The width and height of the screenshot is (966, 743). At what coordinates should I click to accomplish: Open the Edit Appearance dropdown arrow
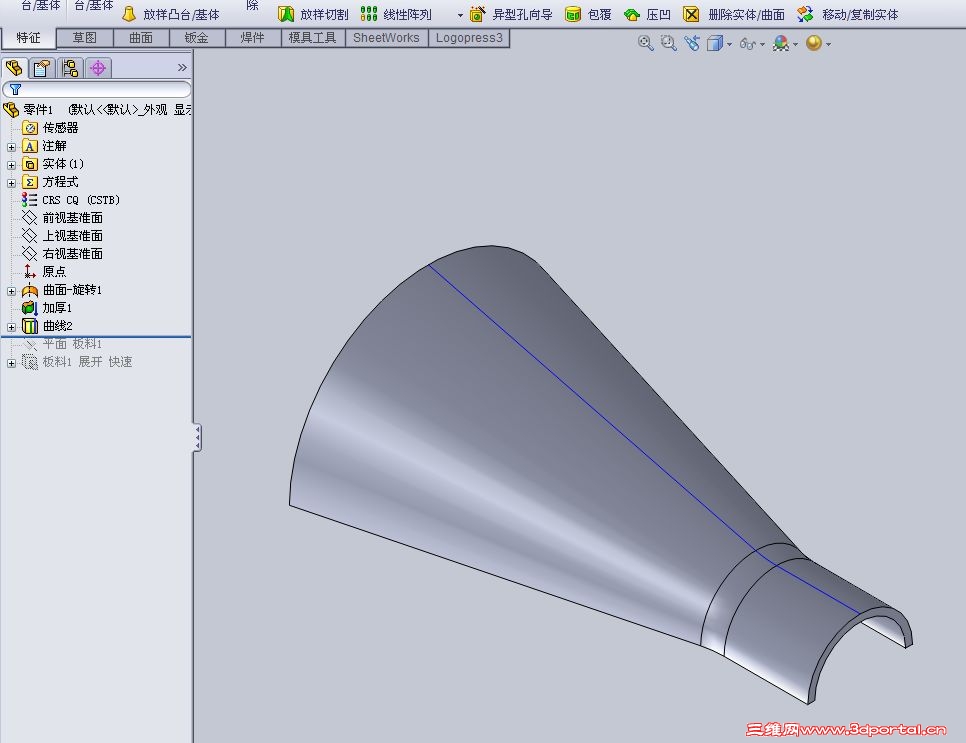[795, 44]
